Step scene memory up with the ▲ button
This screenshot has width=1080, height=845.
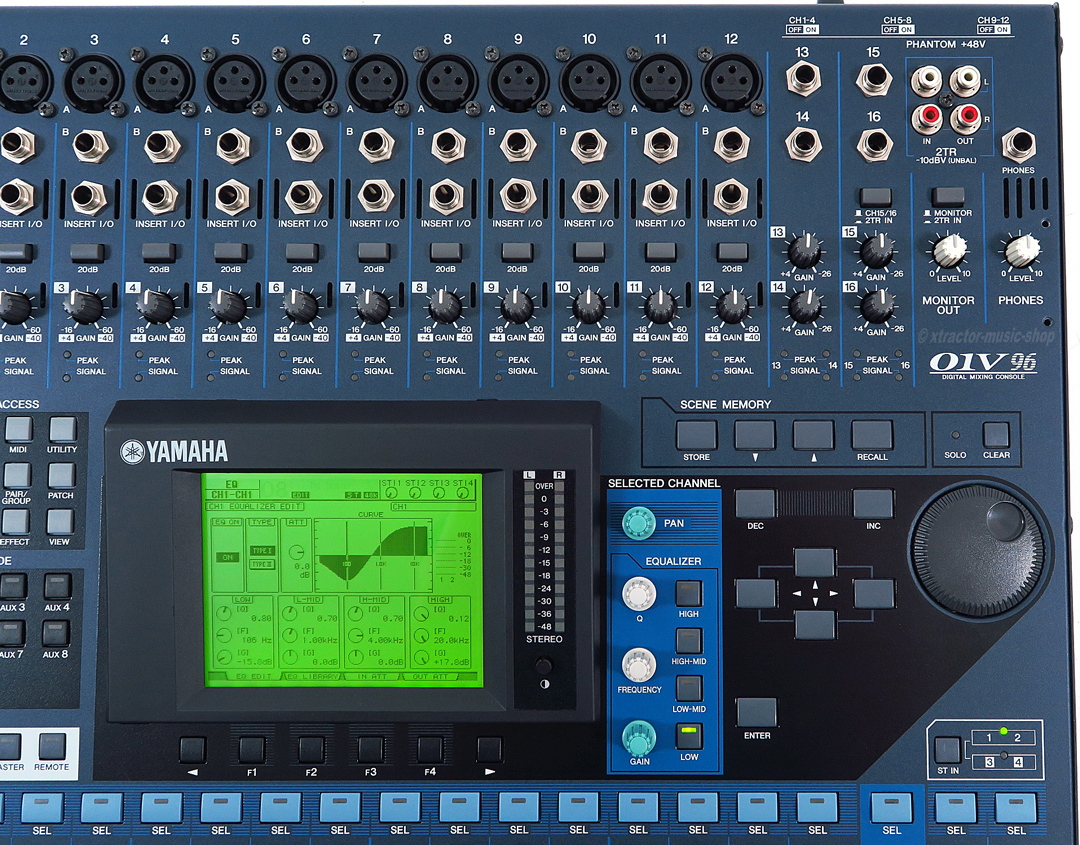click(813, 435)
